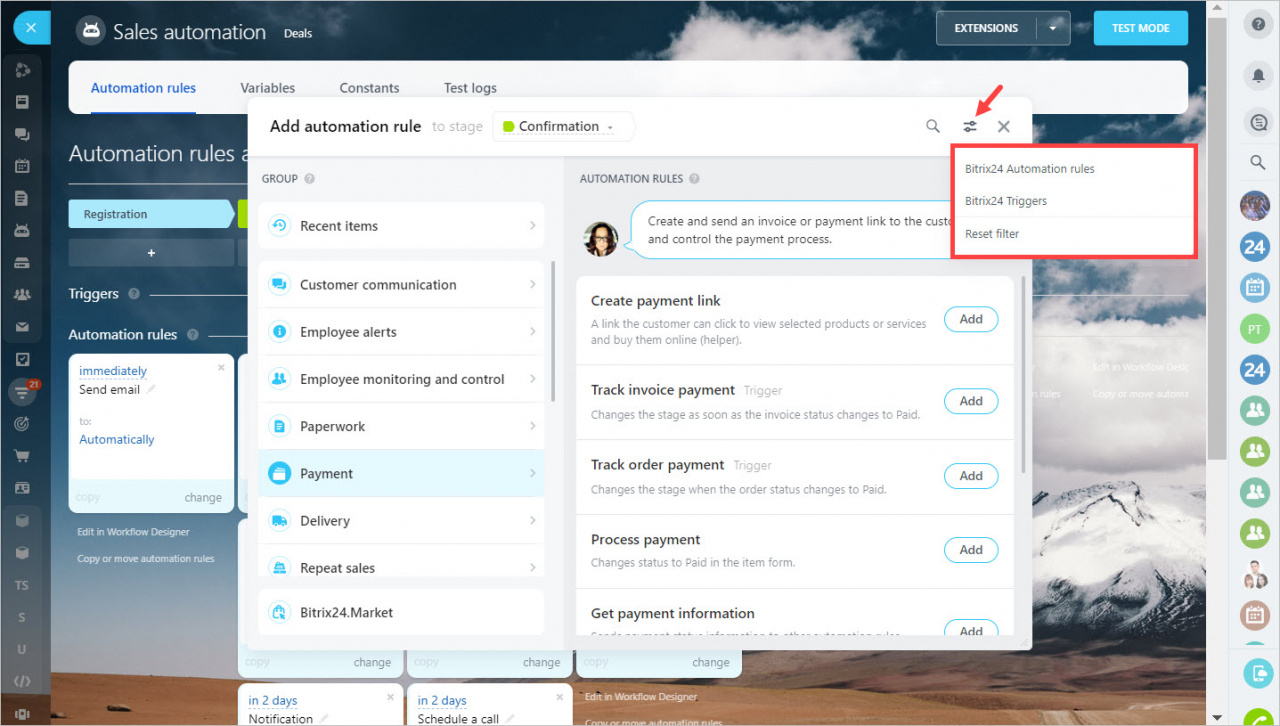Switch to Automation rules tab
This screenshot has height=726, width=1280.
143,88
